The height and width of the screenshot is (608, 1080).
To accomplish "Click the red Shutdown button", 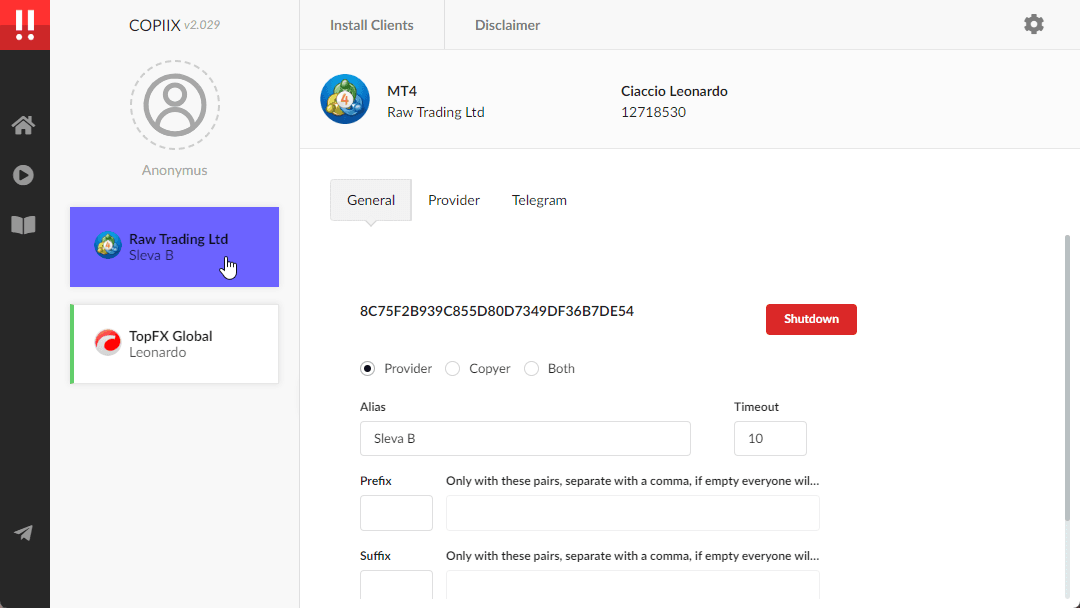I will 811,319.
